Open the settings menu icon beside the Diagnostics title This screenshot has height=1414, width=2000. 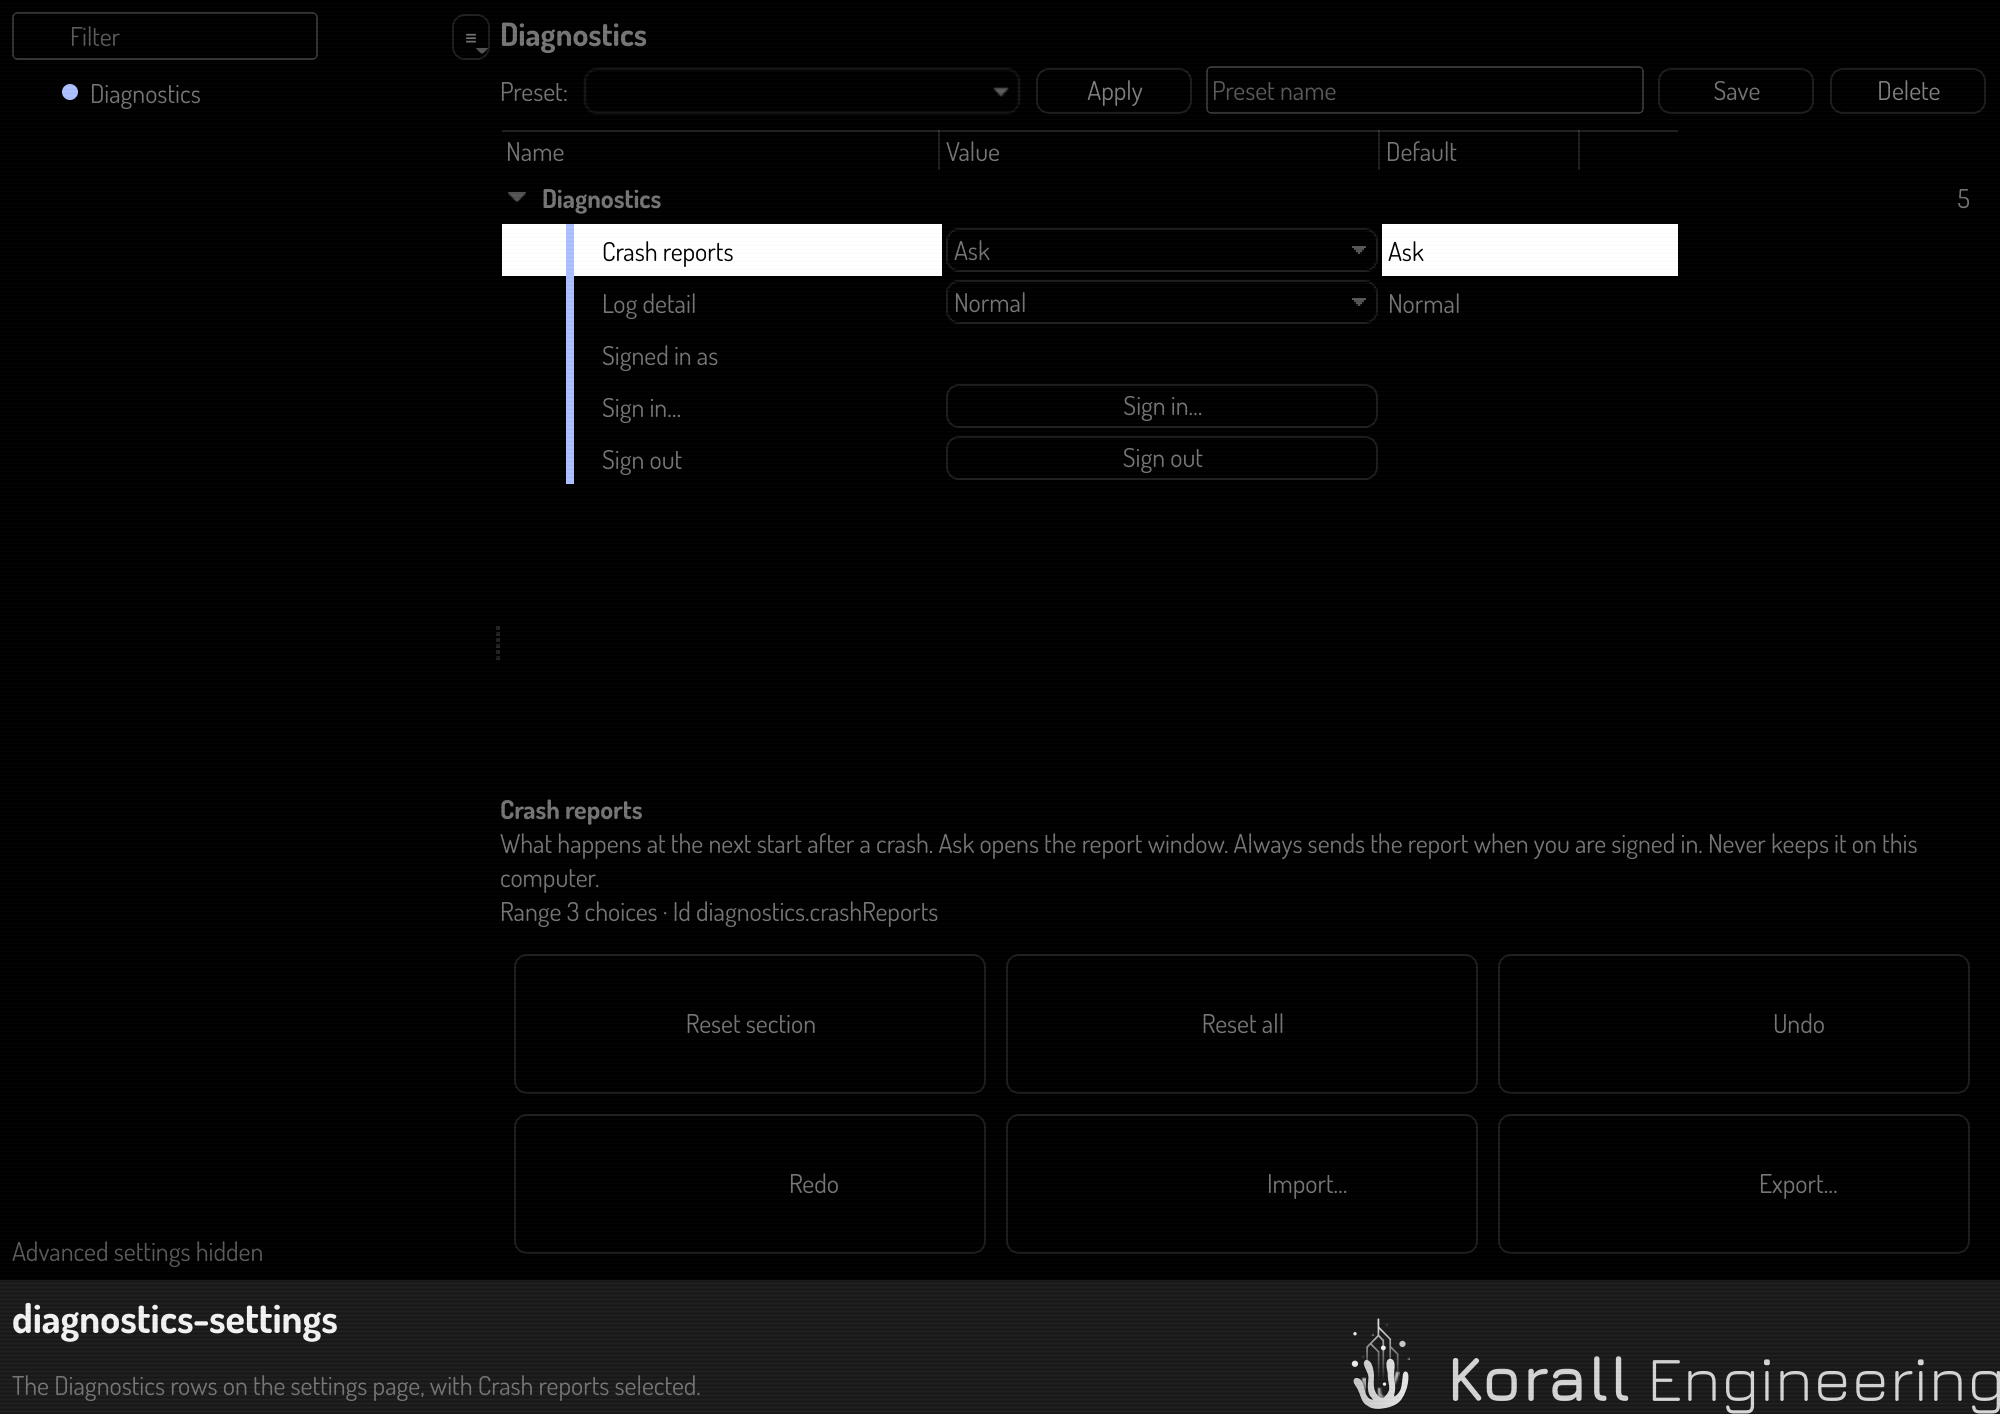[471, 38]
